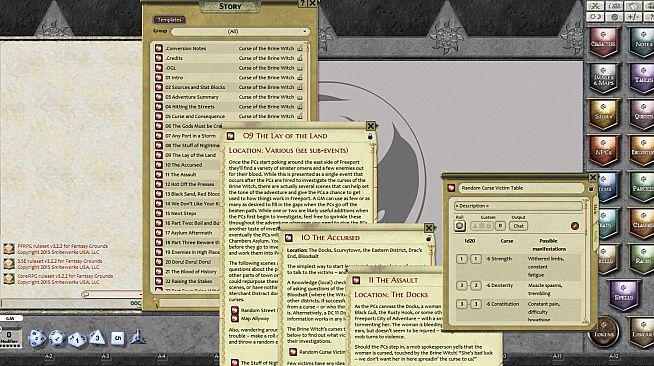654x366 pixels.
Task: Open the modifiers +/- toolbar button
Action: click(634, 17)
